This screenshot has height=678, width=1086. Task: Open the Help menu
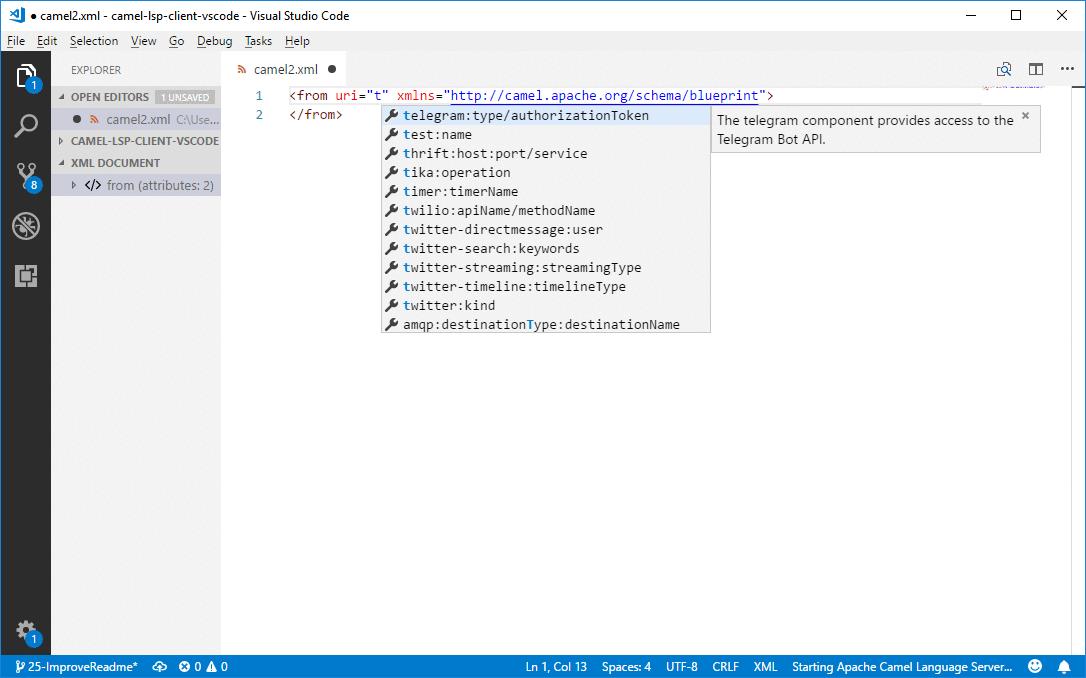pyautogui.click(x=297, y=41)
